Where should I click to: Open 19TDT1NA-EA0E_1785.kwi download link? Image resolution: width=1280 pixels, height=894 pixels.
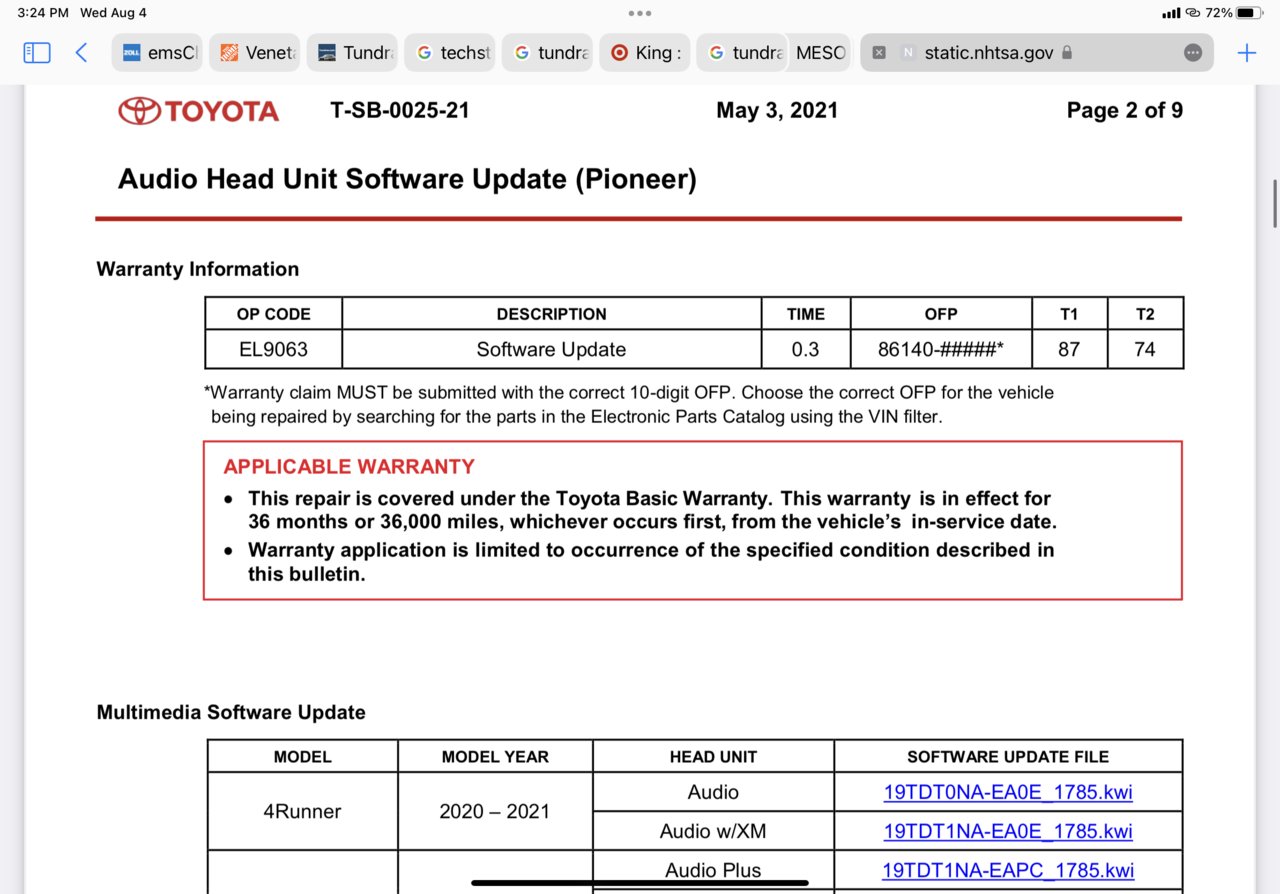point(1008,831)
